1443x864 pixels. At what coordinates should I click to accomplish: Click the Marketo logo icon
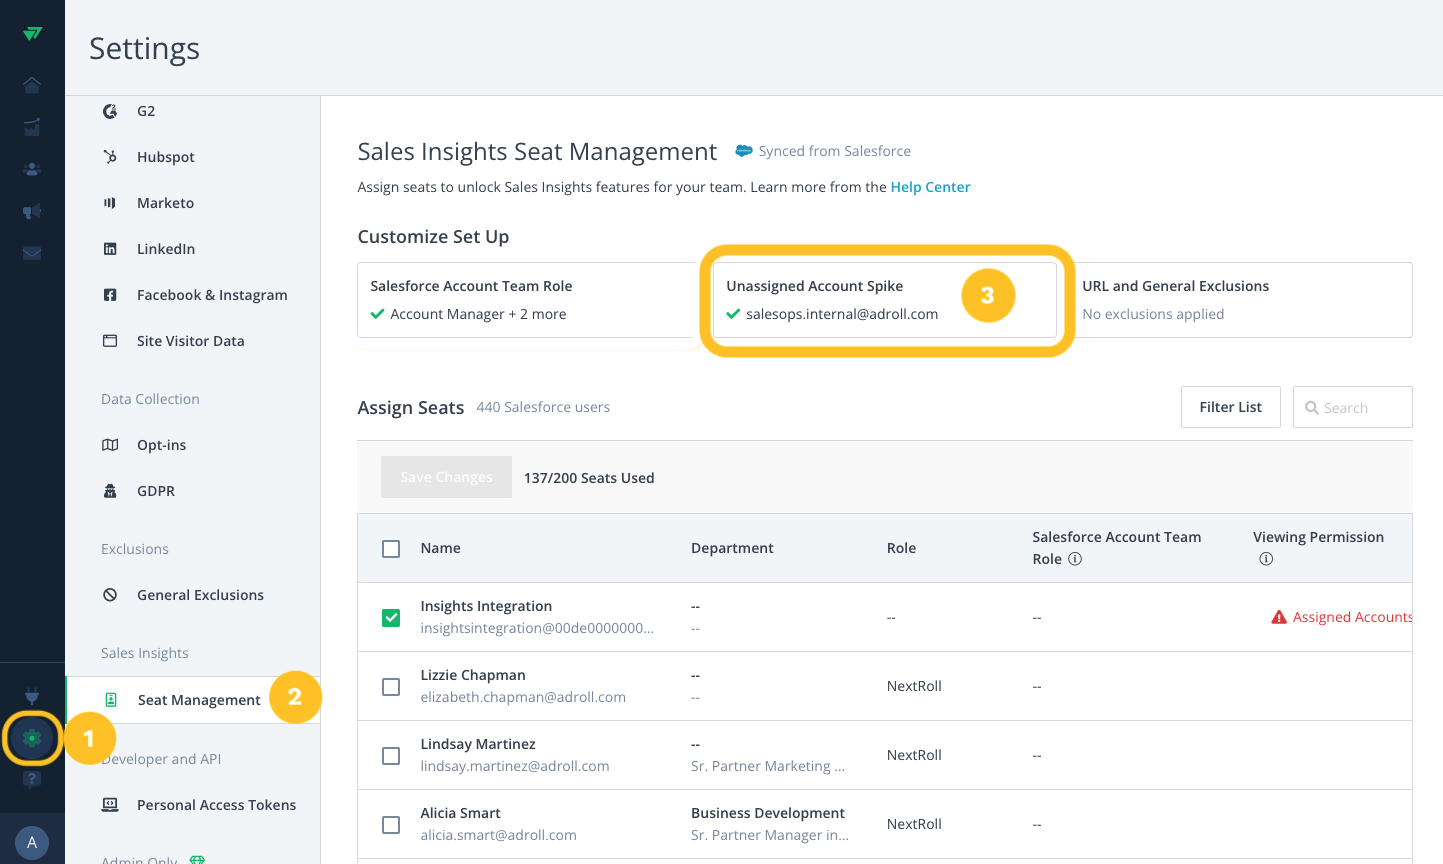[110, 203]
